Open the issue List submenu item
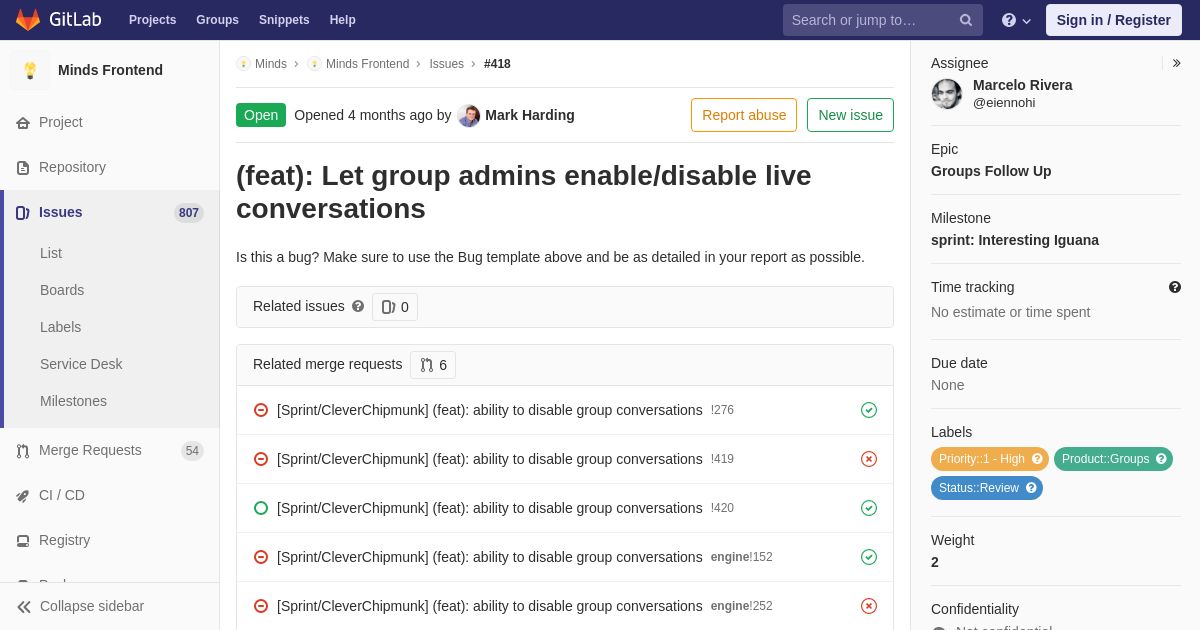Screen dimensions: 1200x630 coord(51,253)
